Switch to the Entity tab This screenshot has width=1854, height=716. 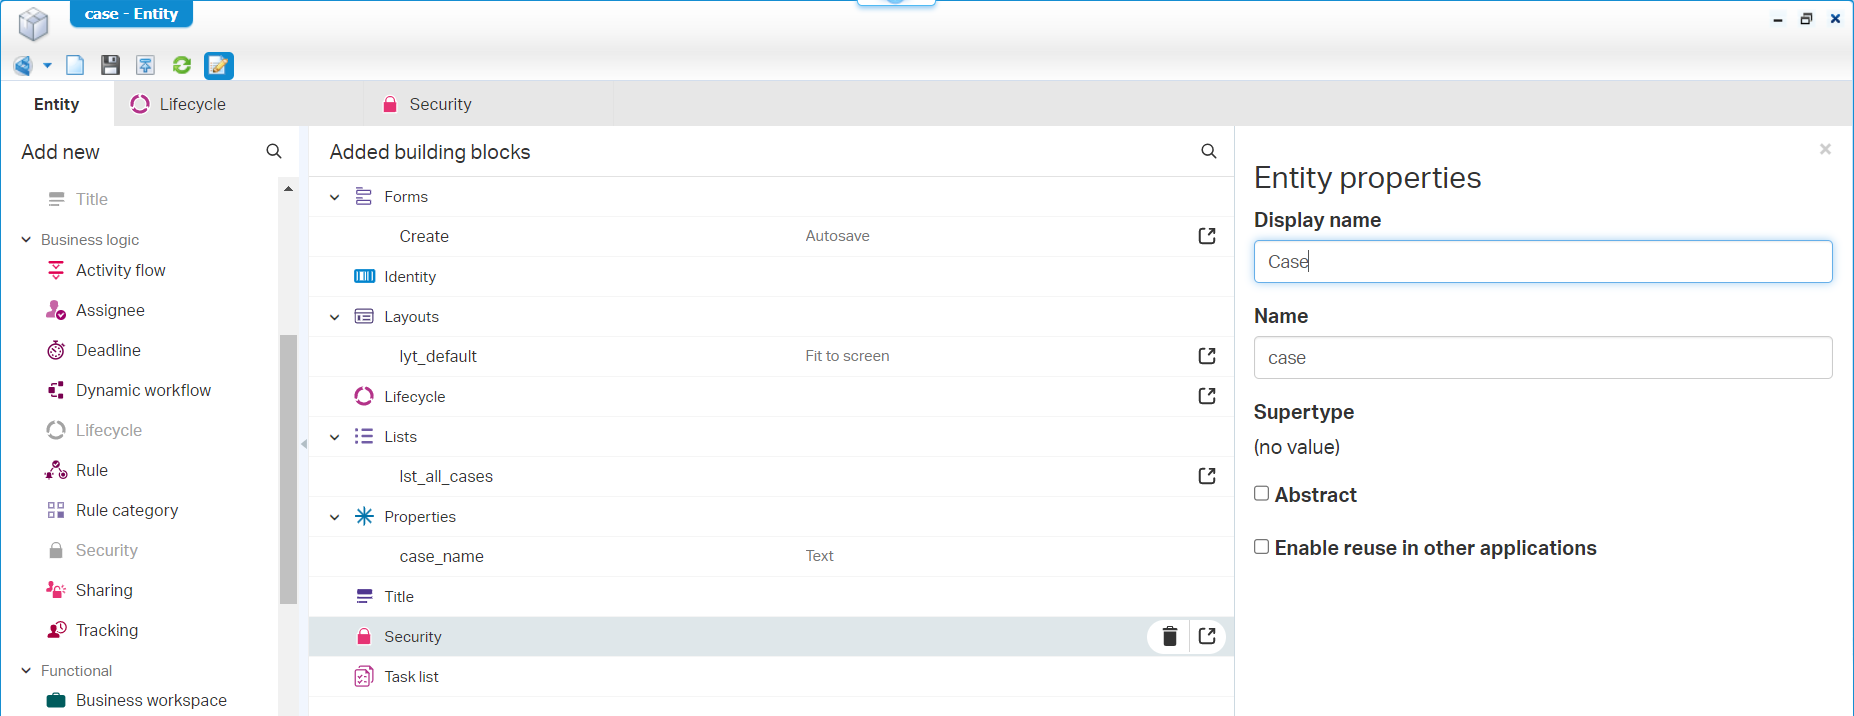[57, 104]
